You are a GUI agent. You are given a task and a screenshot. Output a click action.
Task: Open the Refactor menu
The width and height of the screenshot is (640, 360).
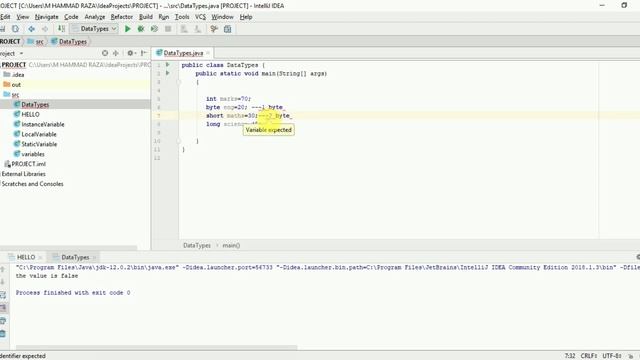tap(122, 17)
